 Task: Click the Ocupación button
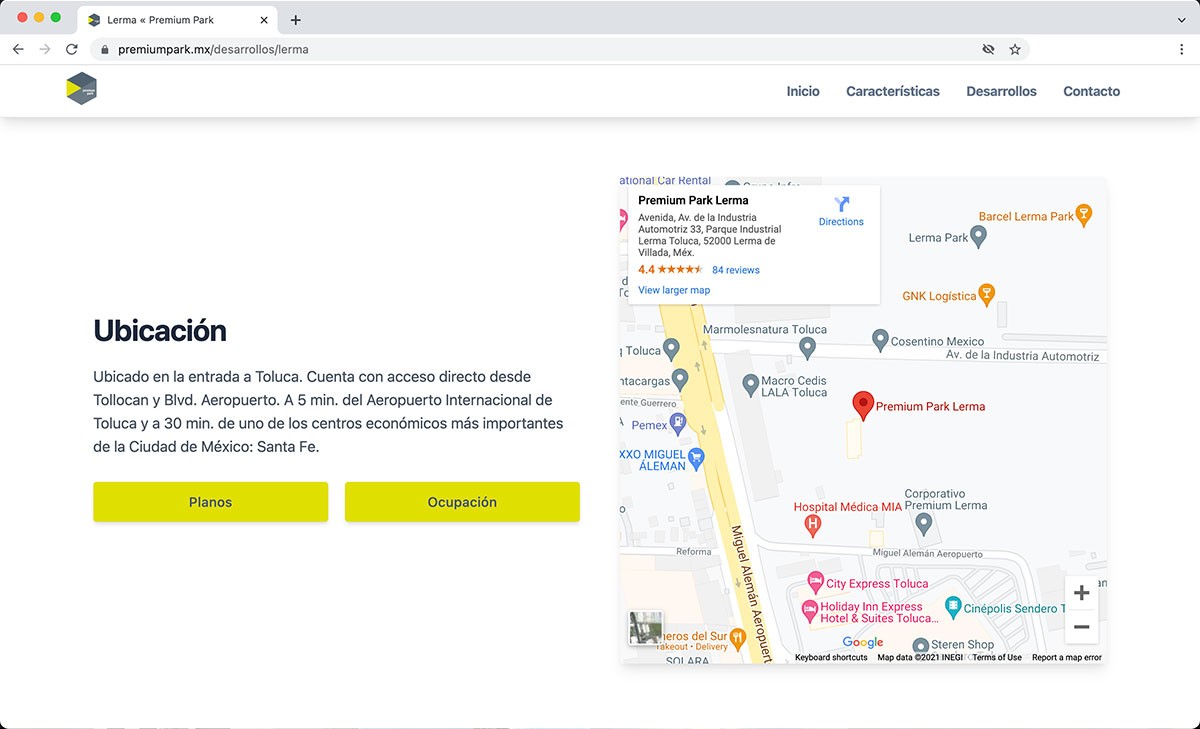(462, 502)
